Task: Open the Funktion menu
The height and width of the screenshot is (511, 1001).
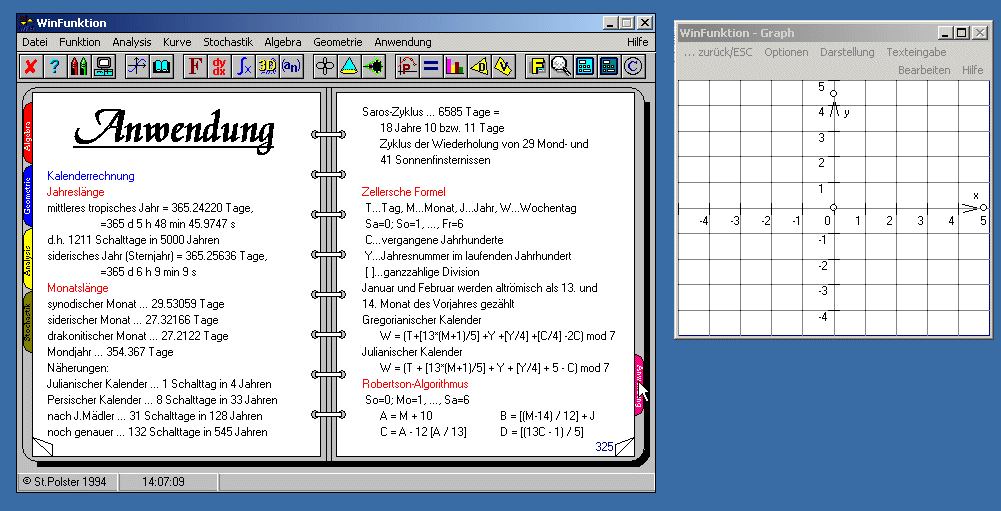Action: coord(80,42)
